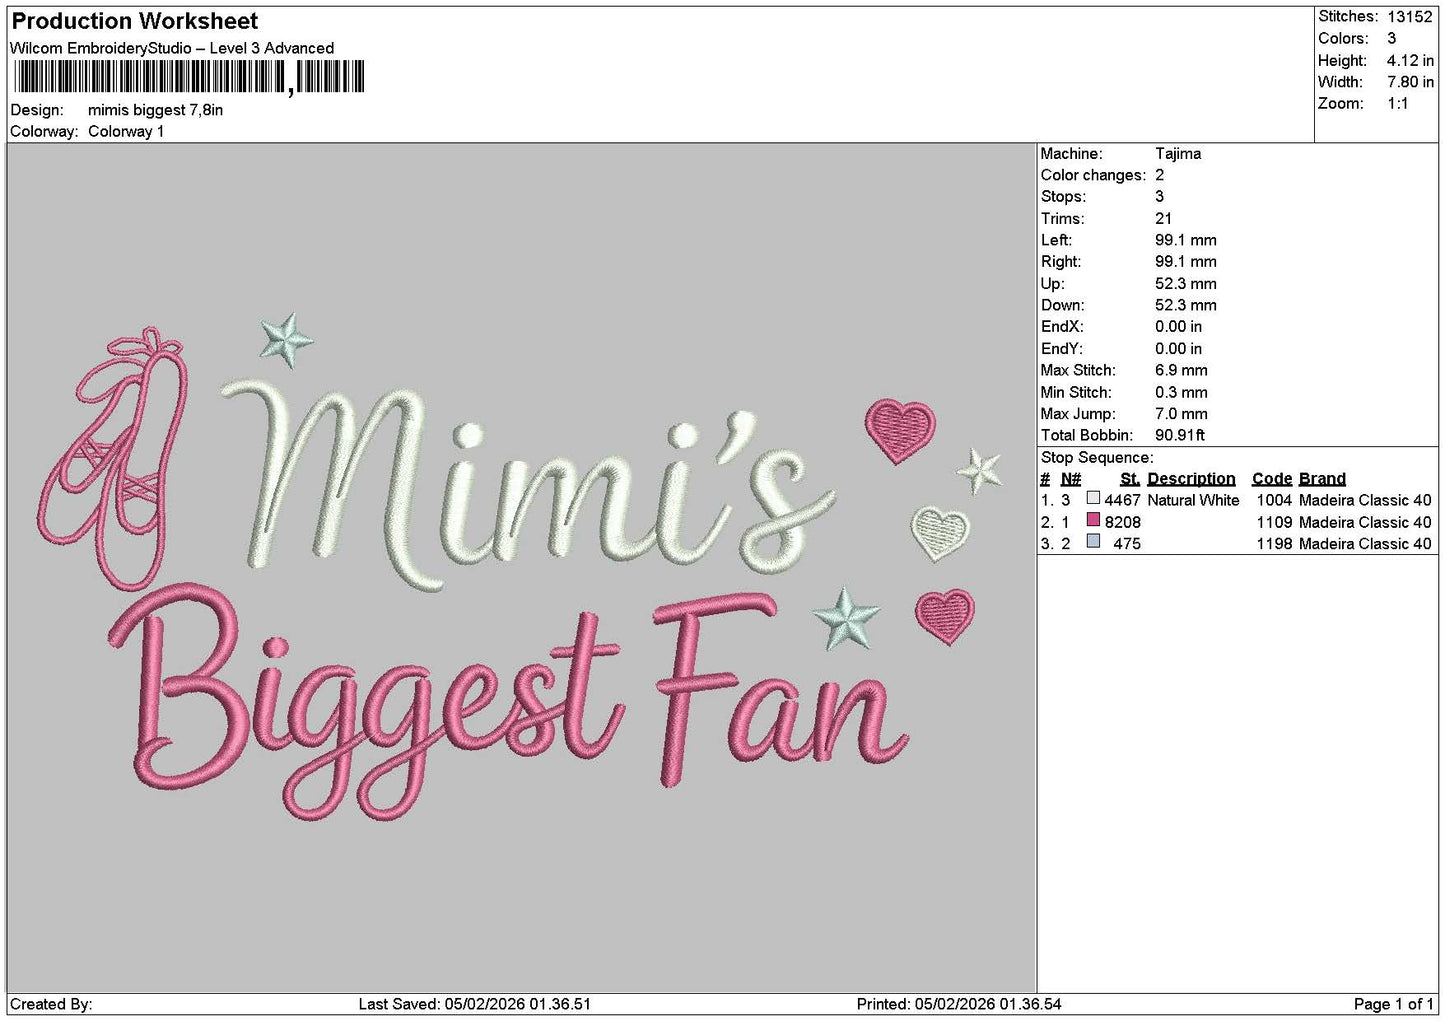Select the stitch count "13152"
The height and width of the screenshot is (1021, 1445).
(1410, 16)
